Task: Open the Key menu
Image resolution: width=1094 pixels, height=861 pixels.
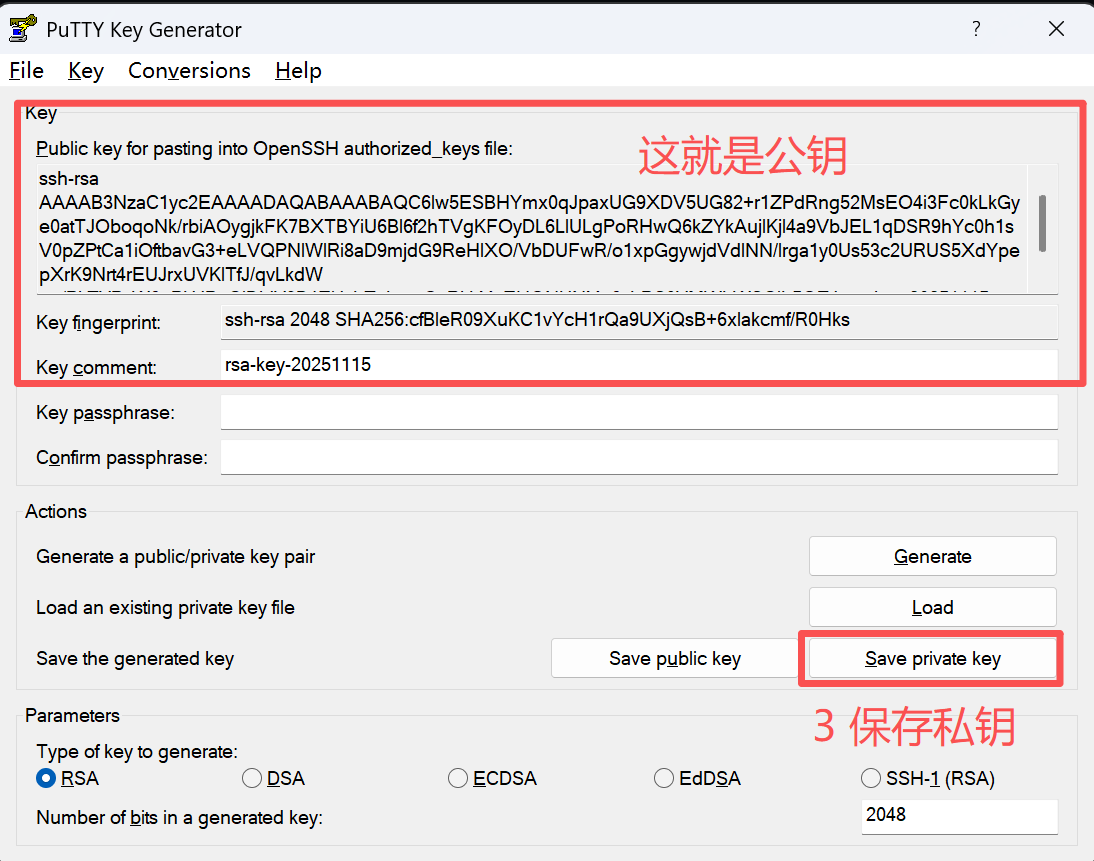Action: click(x=86, y=71)
